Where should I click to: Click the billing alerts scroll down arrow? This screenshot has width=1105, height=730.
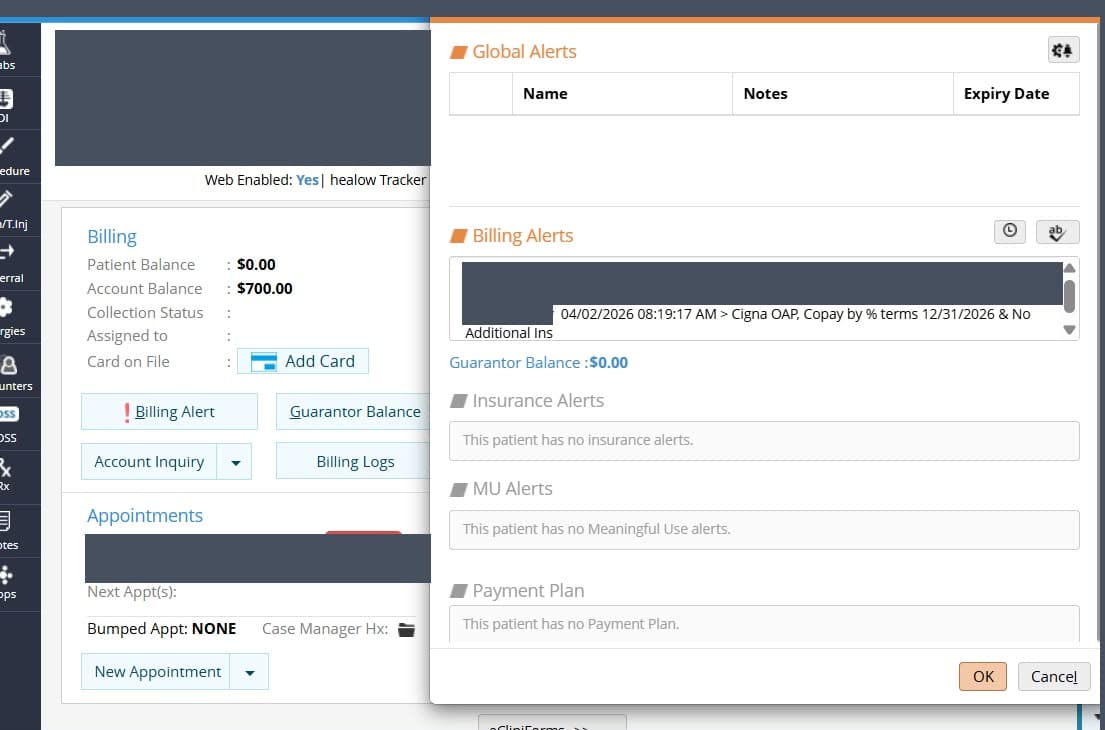pos(1069,330)
